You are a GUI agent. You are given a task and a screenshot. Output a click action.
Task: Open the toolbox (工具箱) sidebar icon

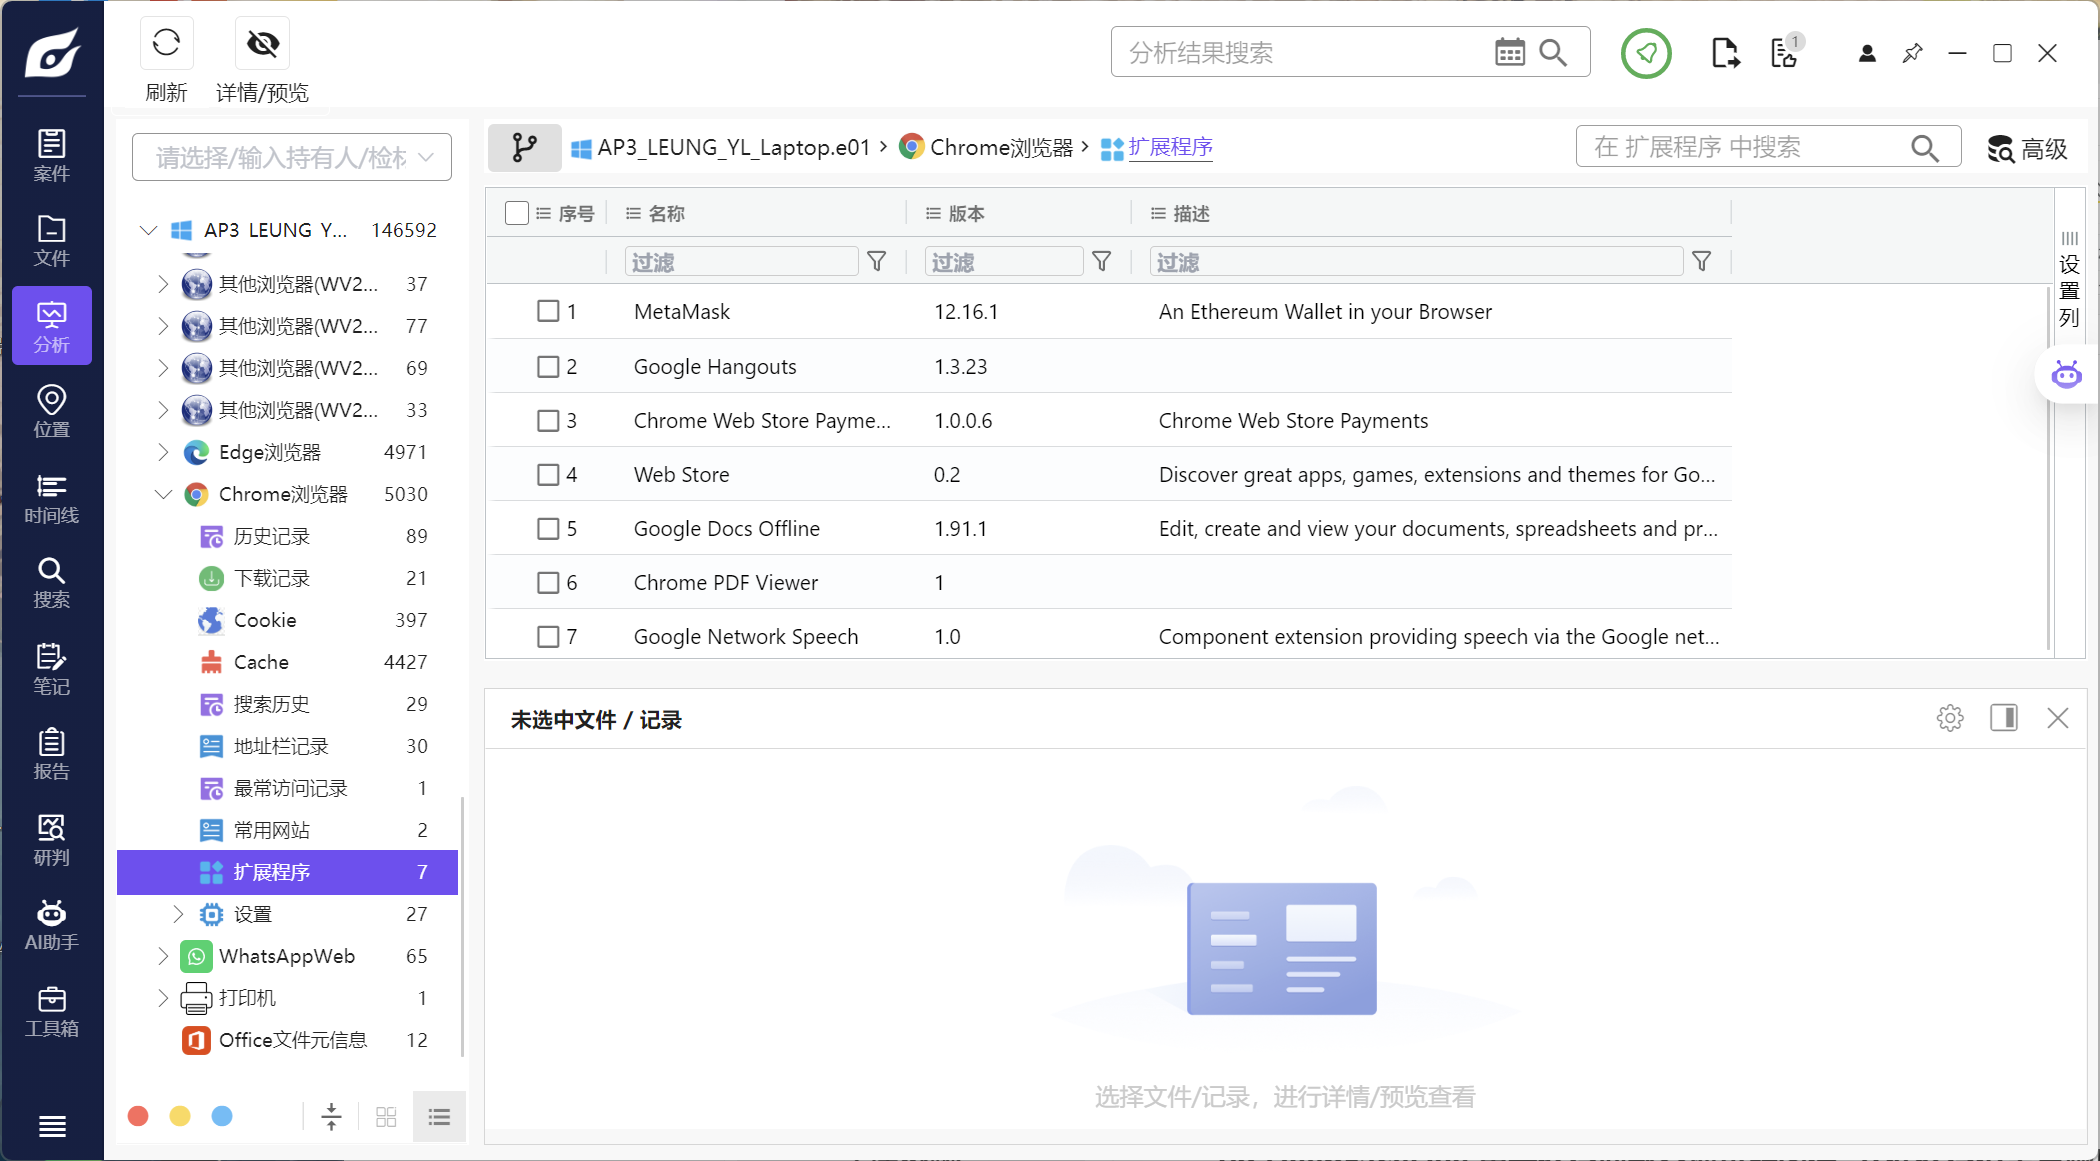[x=51, y=1011]
